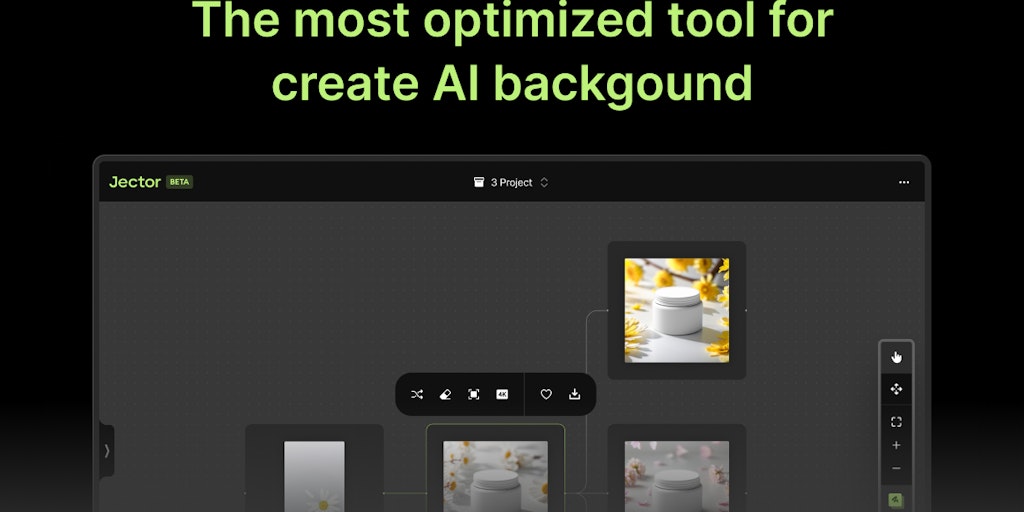Click the green icon below zoom controls

point(896,499)
